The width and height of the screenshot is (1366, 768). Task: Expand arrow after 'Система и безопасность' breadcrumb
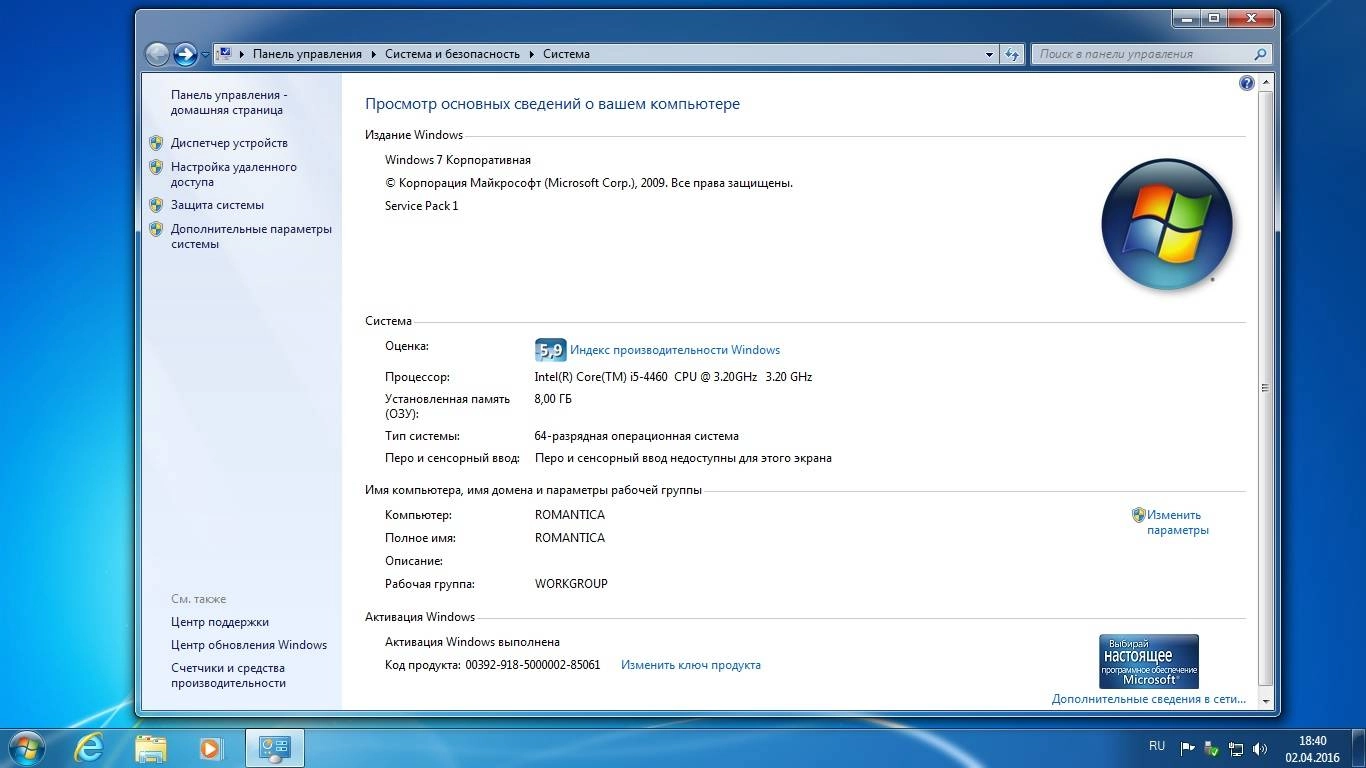coord(532,54)
